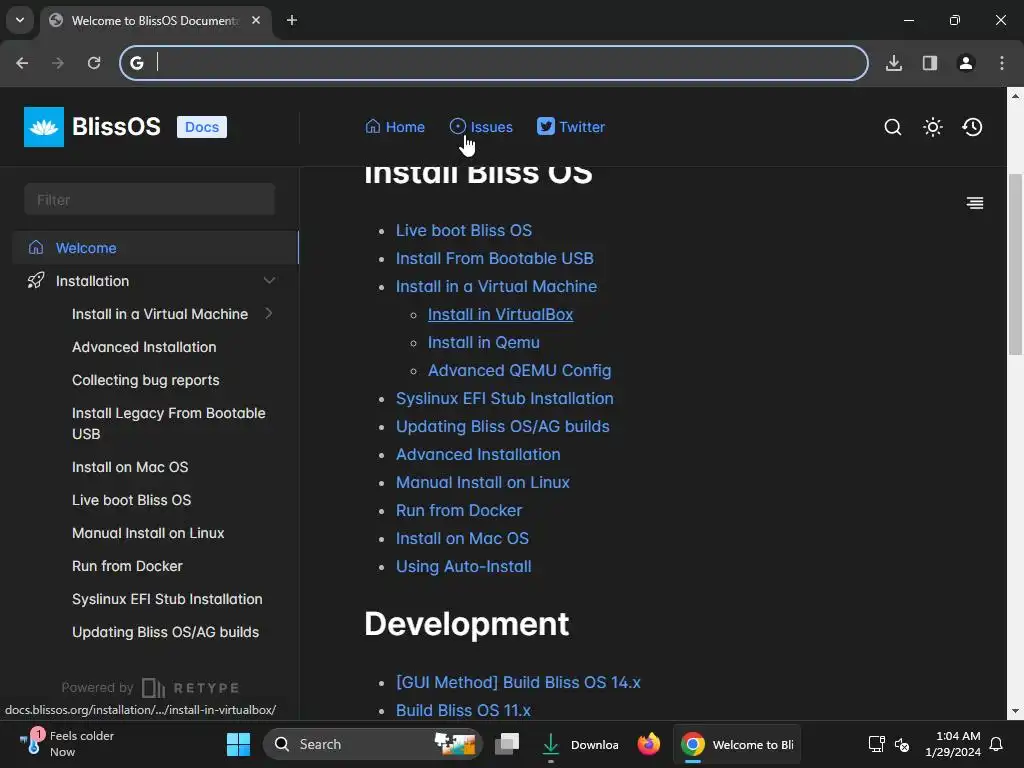Screen dimensions: 1024x768
Task: Open Manual Install on Linux content link
Action: point(483,482)
